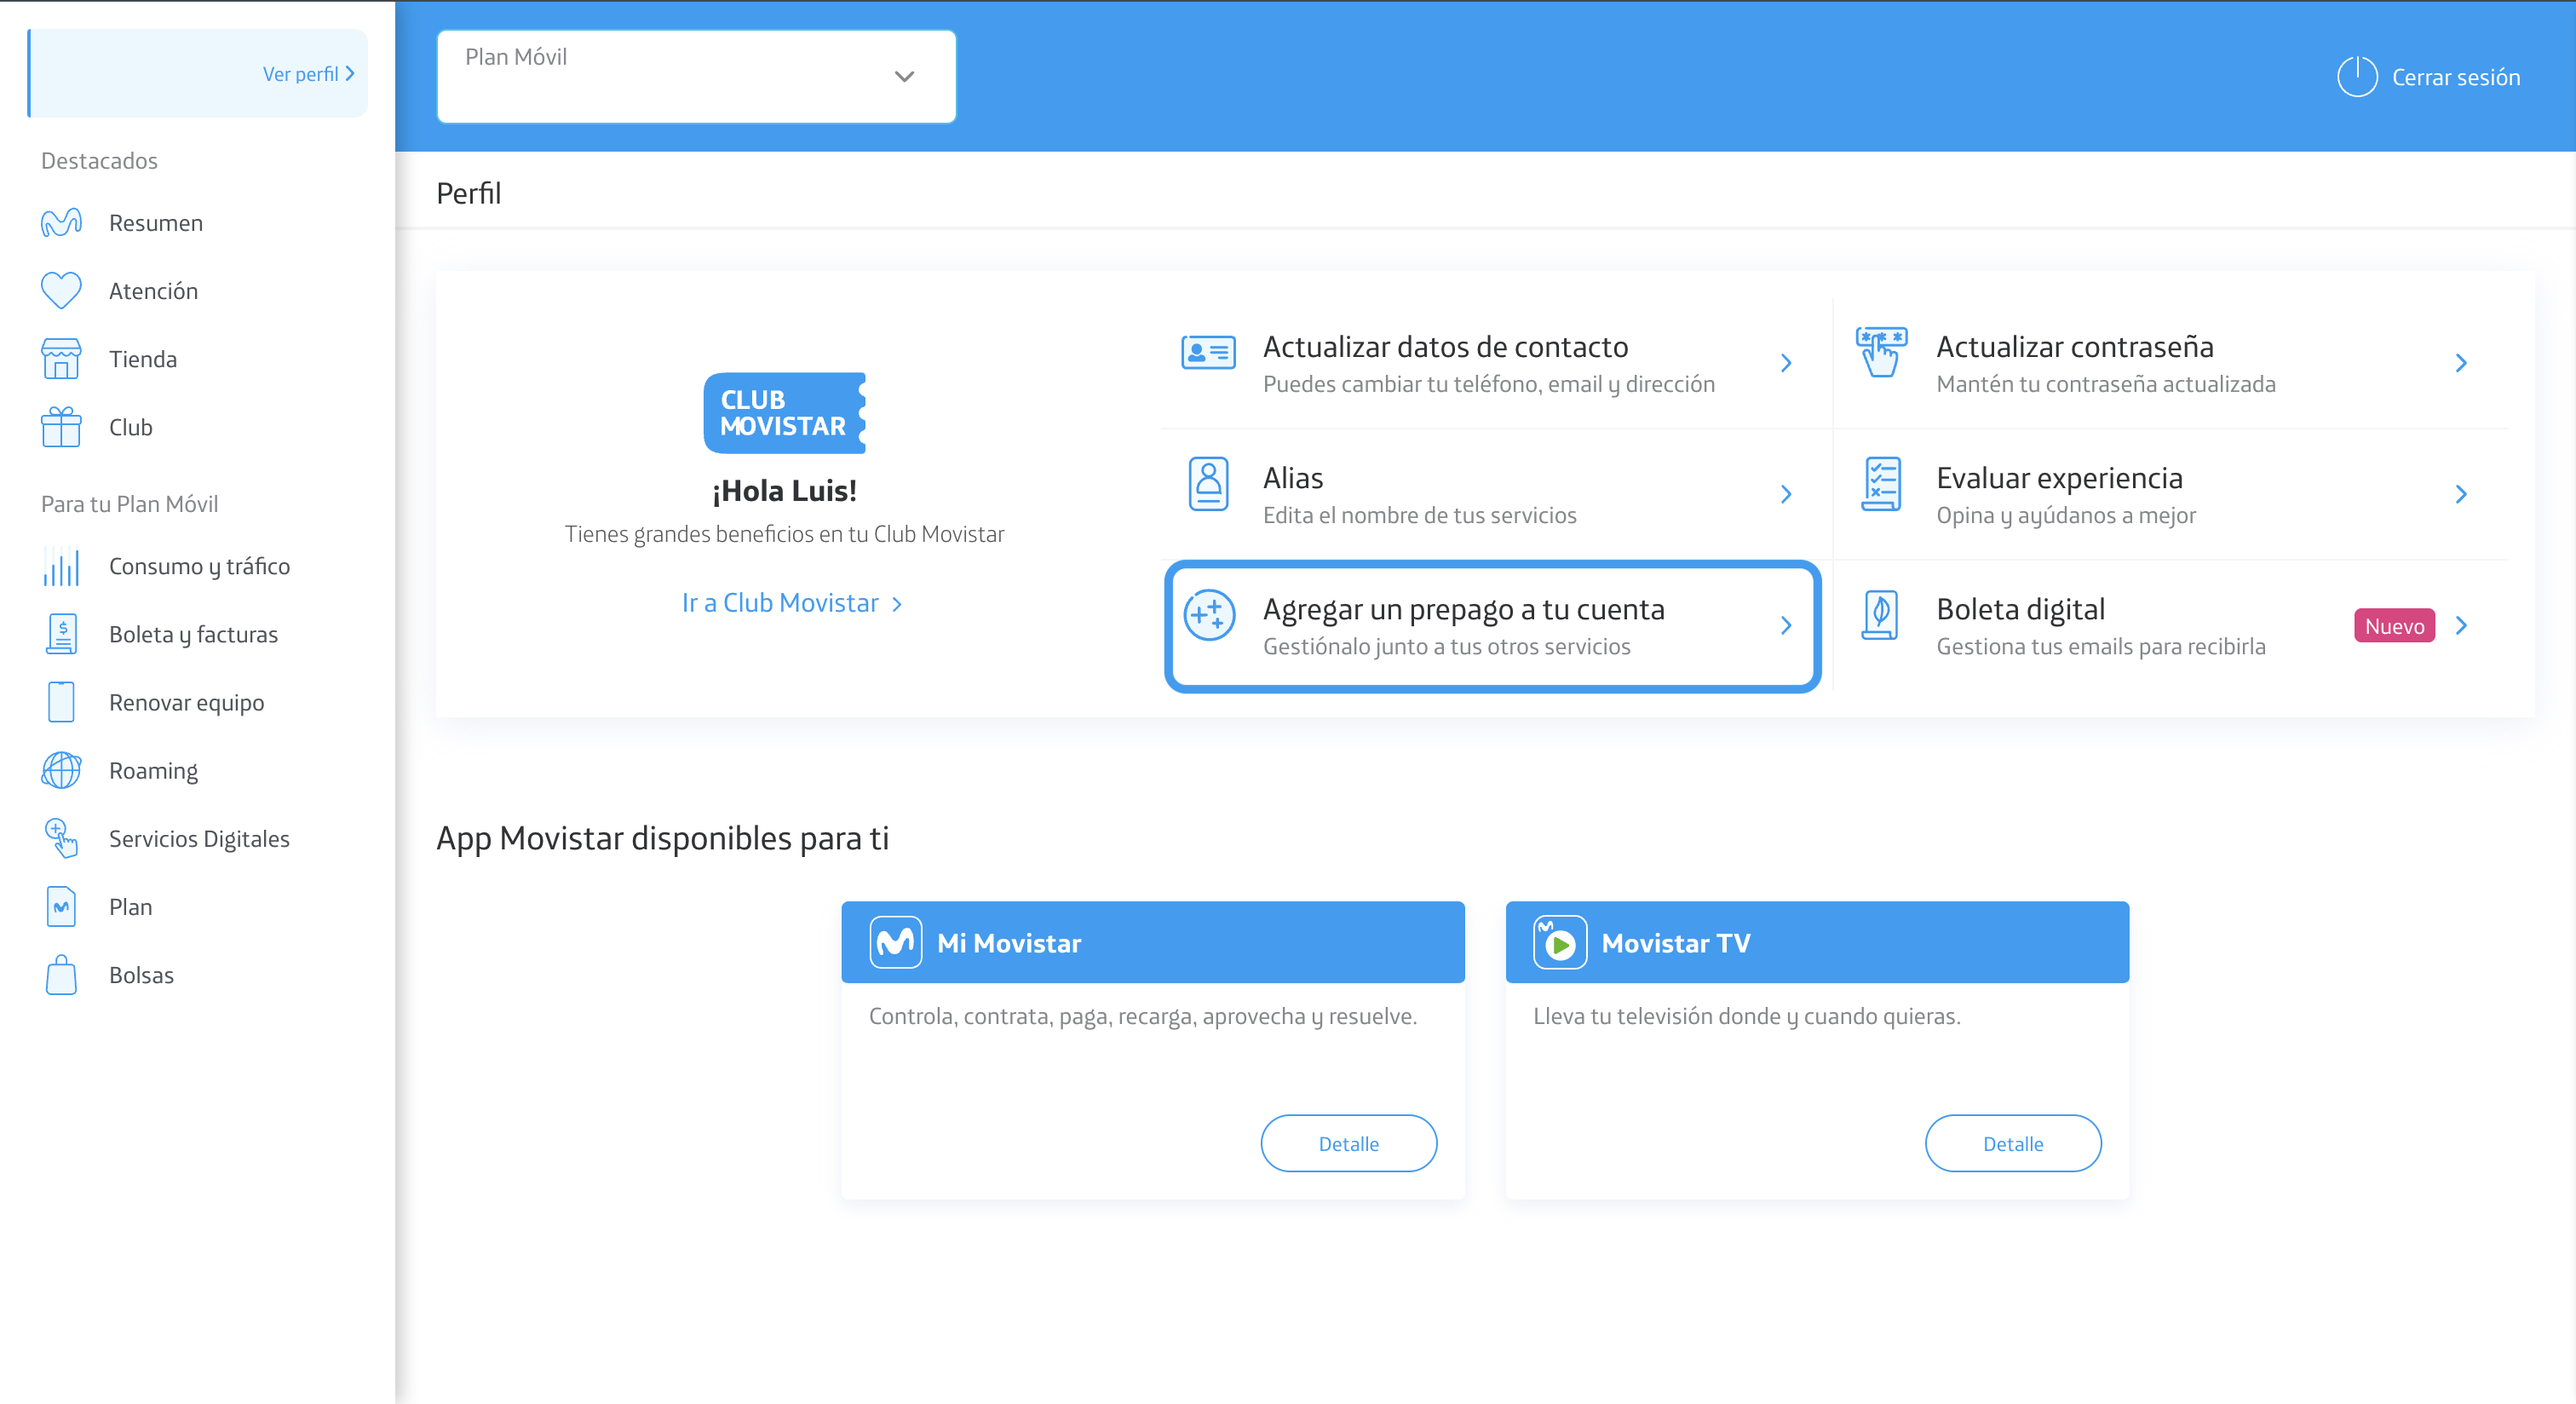Click the document icon beside Plan
Image resolution: width=2576 pixels, height=1404 pixels.
tap(61, 906)
